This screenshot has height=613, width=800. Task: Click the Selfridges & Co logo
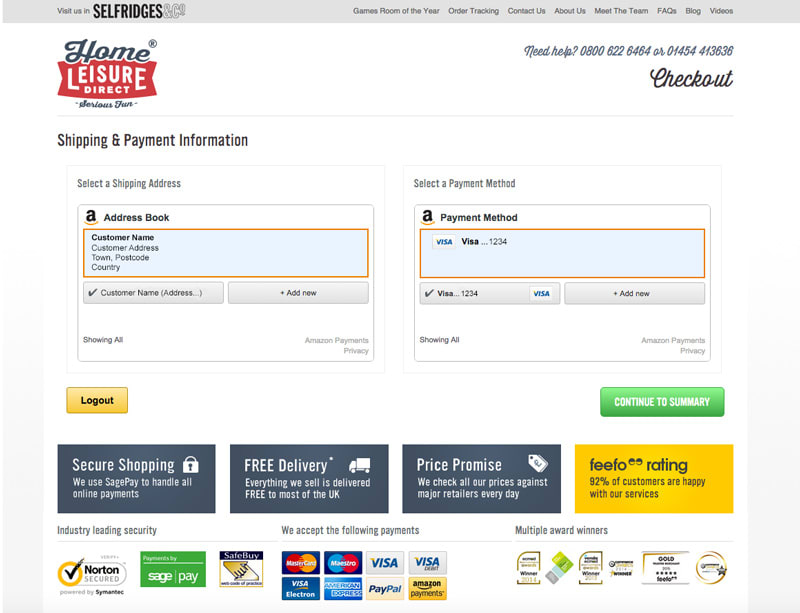[139, 11]
